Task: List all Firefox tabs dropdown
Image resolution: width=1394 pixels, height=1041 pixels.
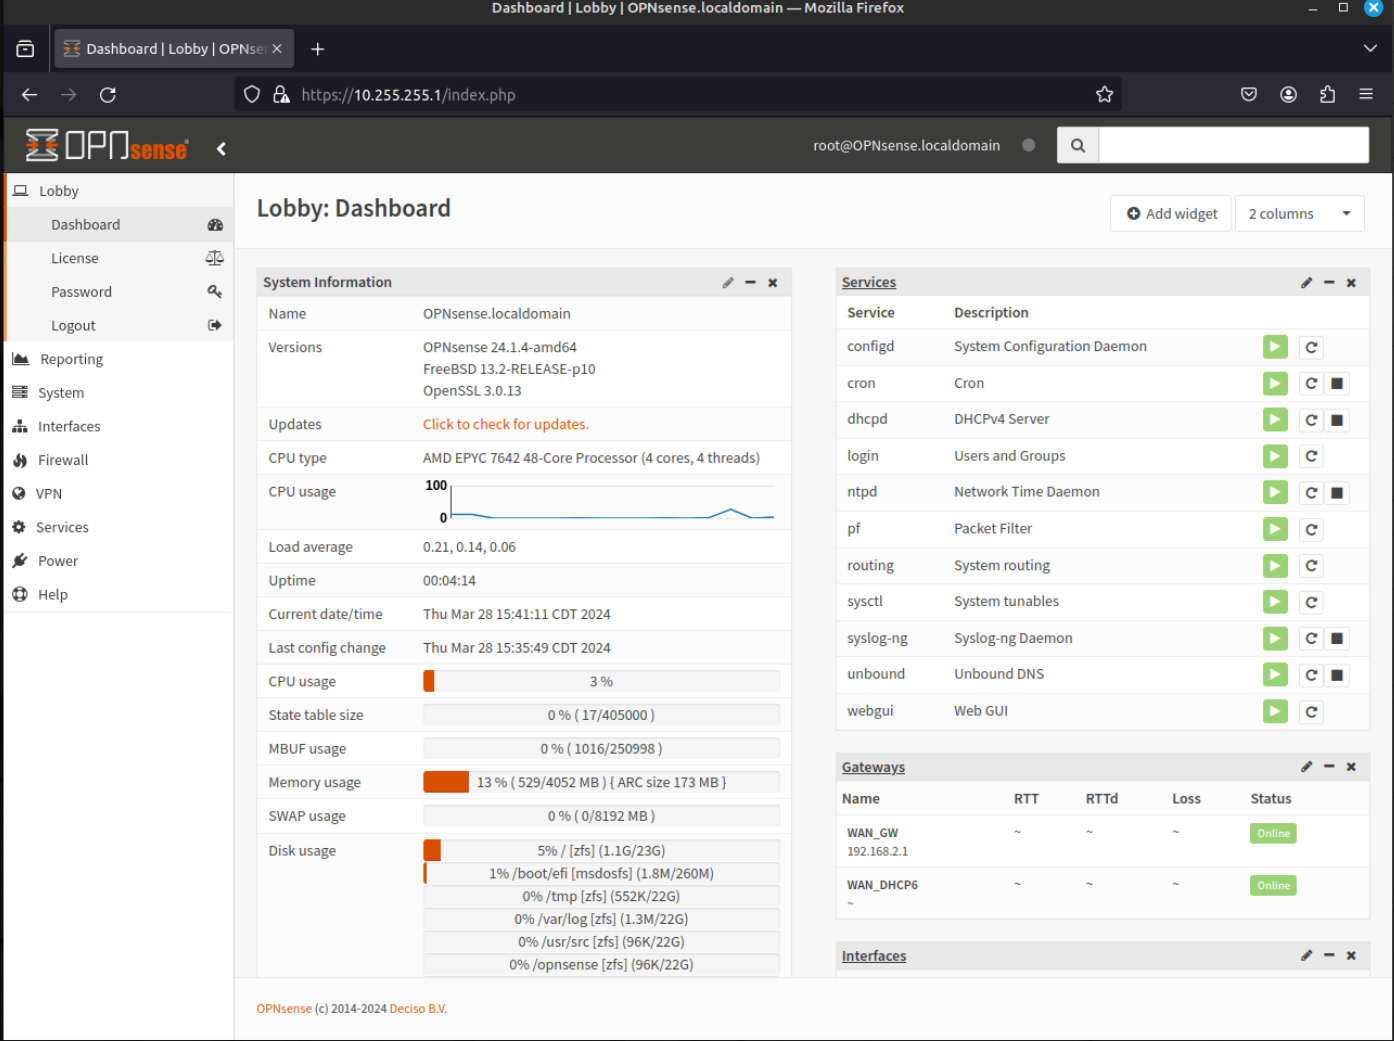Action: click(x=1370, y=48)
